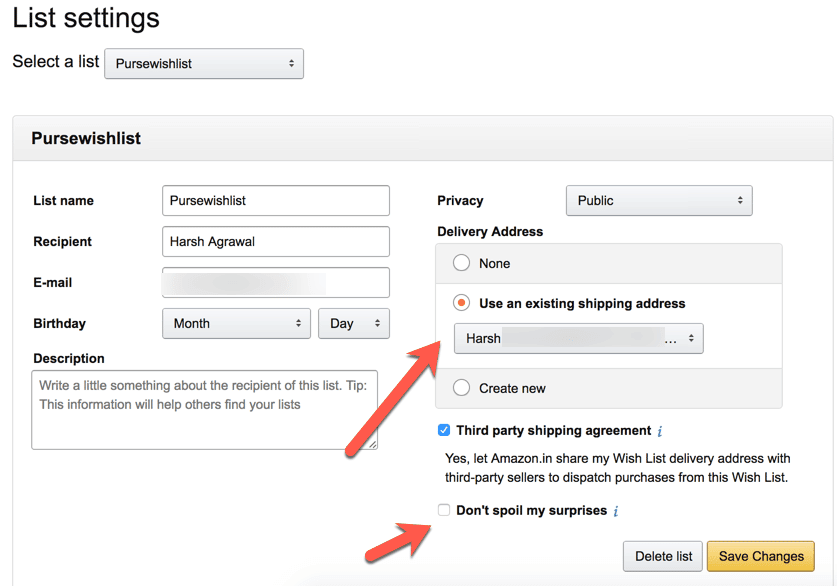
Task: Expand the birthday Month dropdown
Action: (236, 323)
